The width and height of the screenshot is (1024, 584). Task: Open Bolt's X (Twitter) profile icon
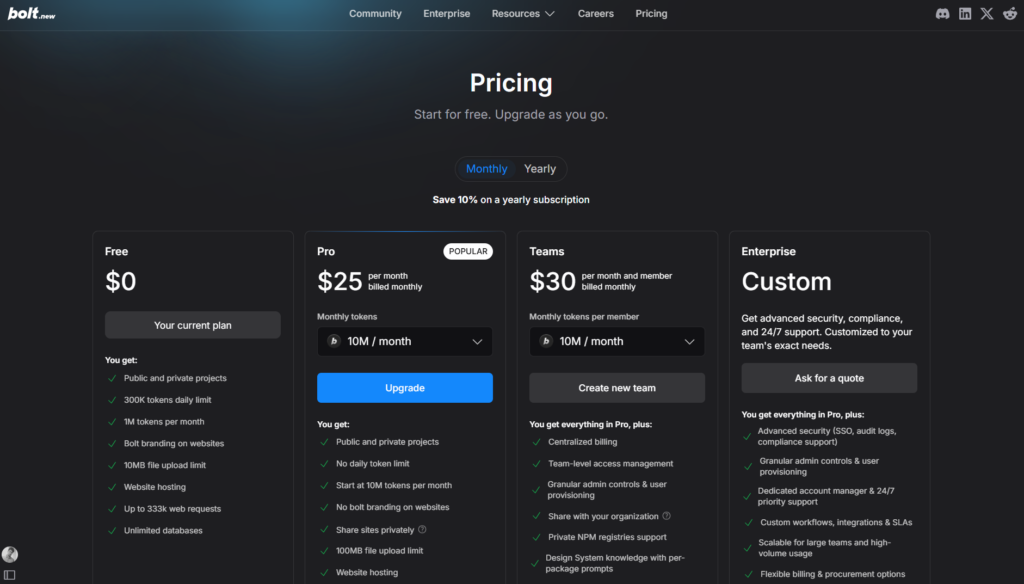click(x=988, y=13)
